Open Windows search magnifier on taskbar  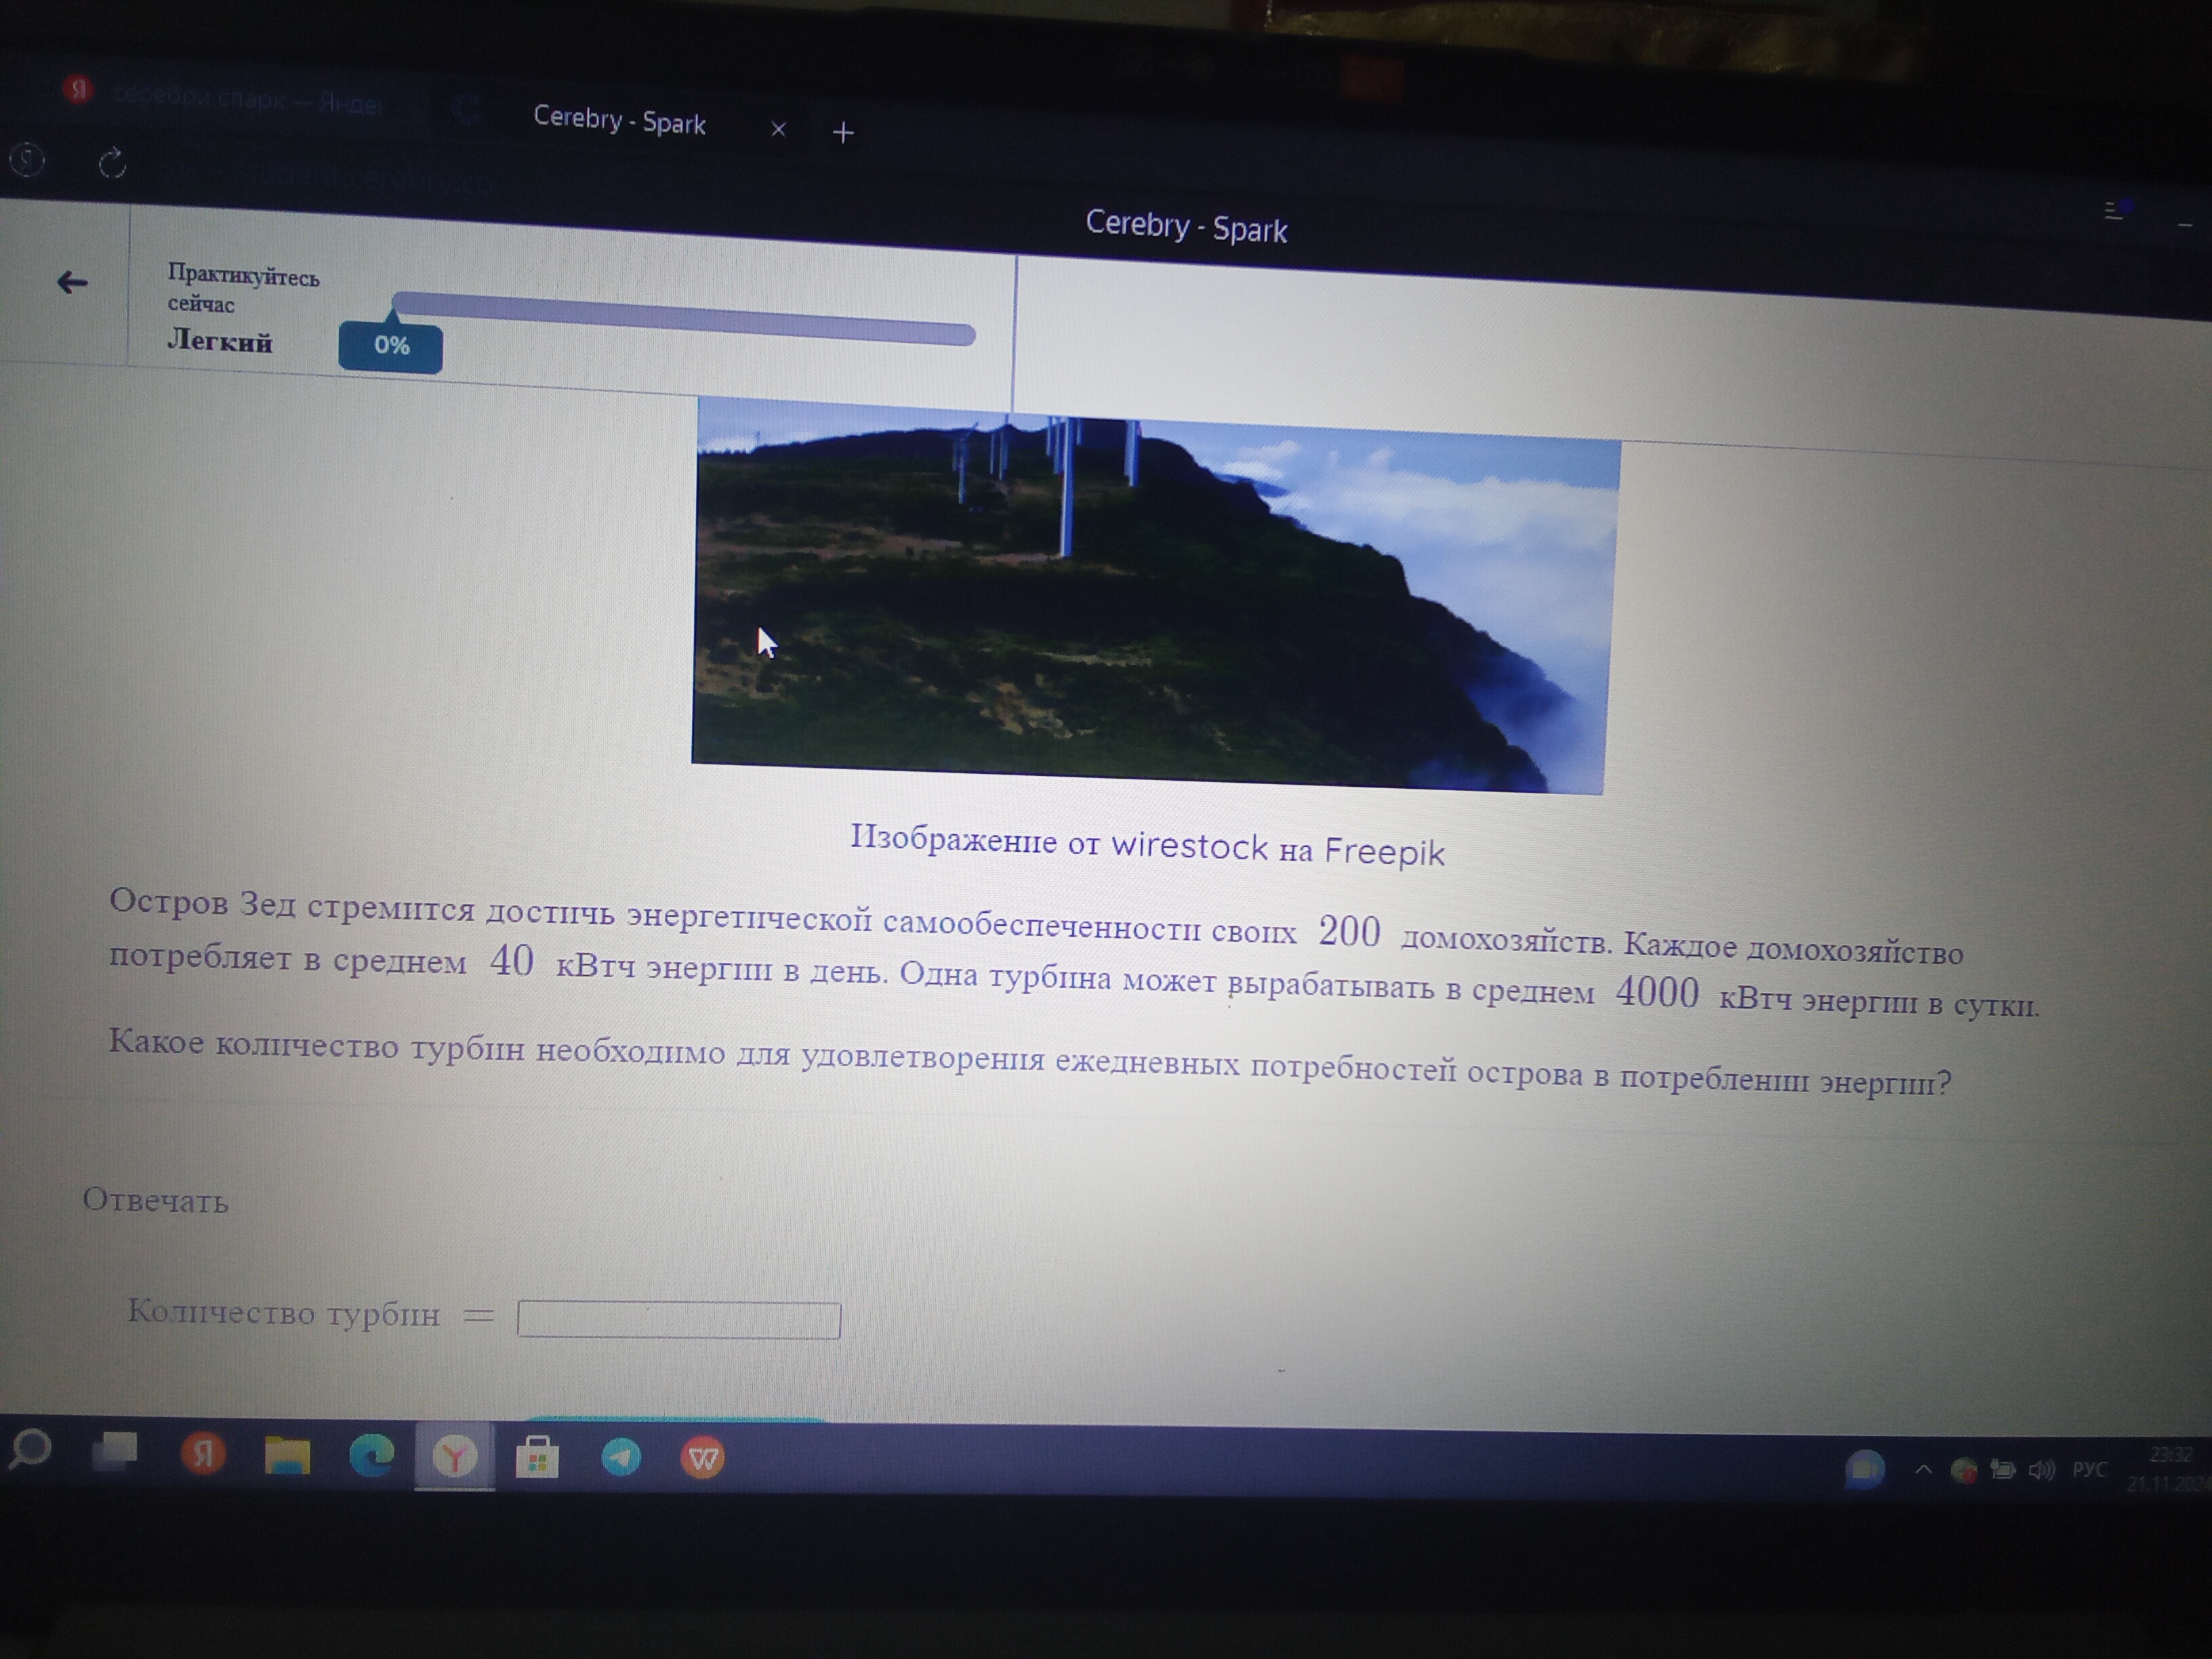click(30, 1449)
